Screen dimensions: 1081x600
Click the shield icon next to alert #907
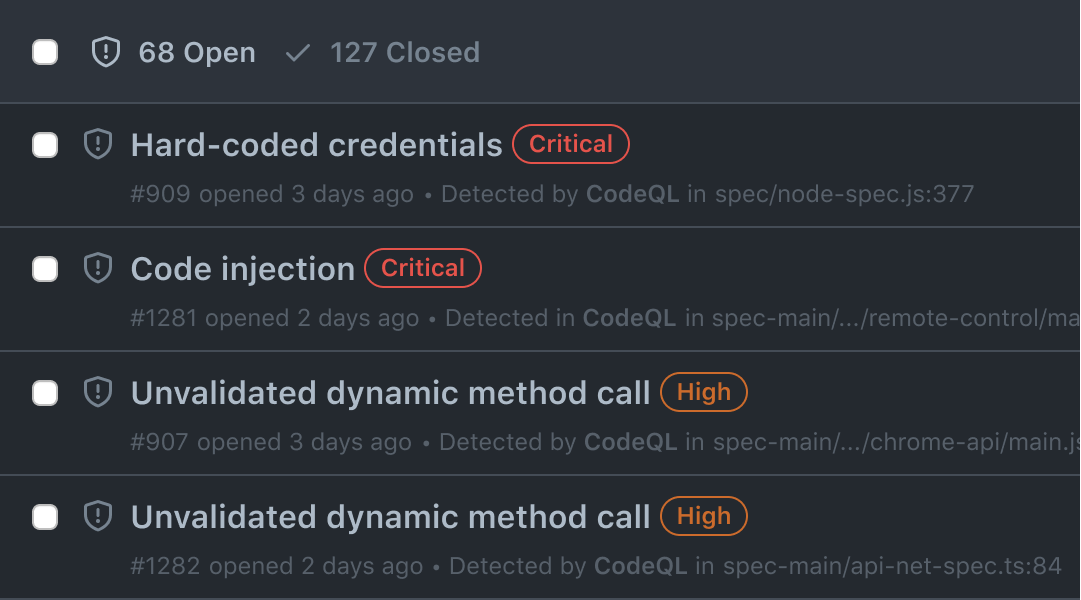tap(97, 393)
